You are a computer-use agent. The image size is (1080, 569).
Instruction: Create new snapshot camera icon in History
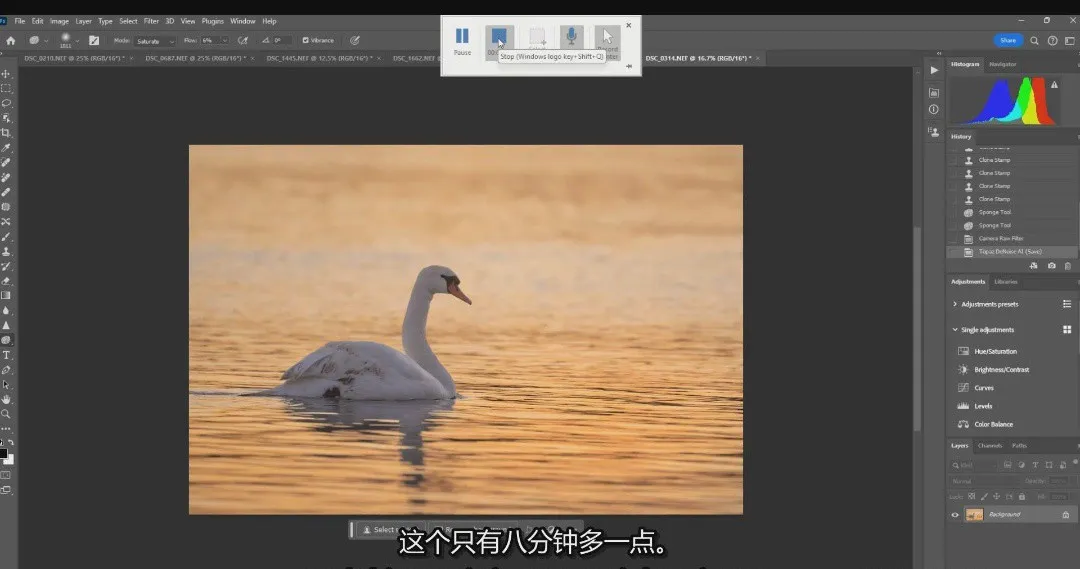1051,266
